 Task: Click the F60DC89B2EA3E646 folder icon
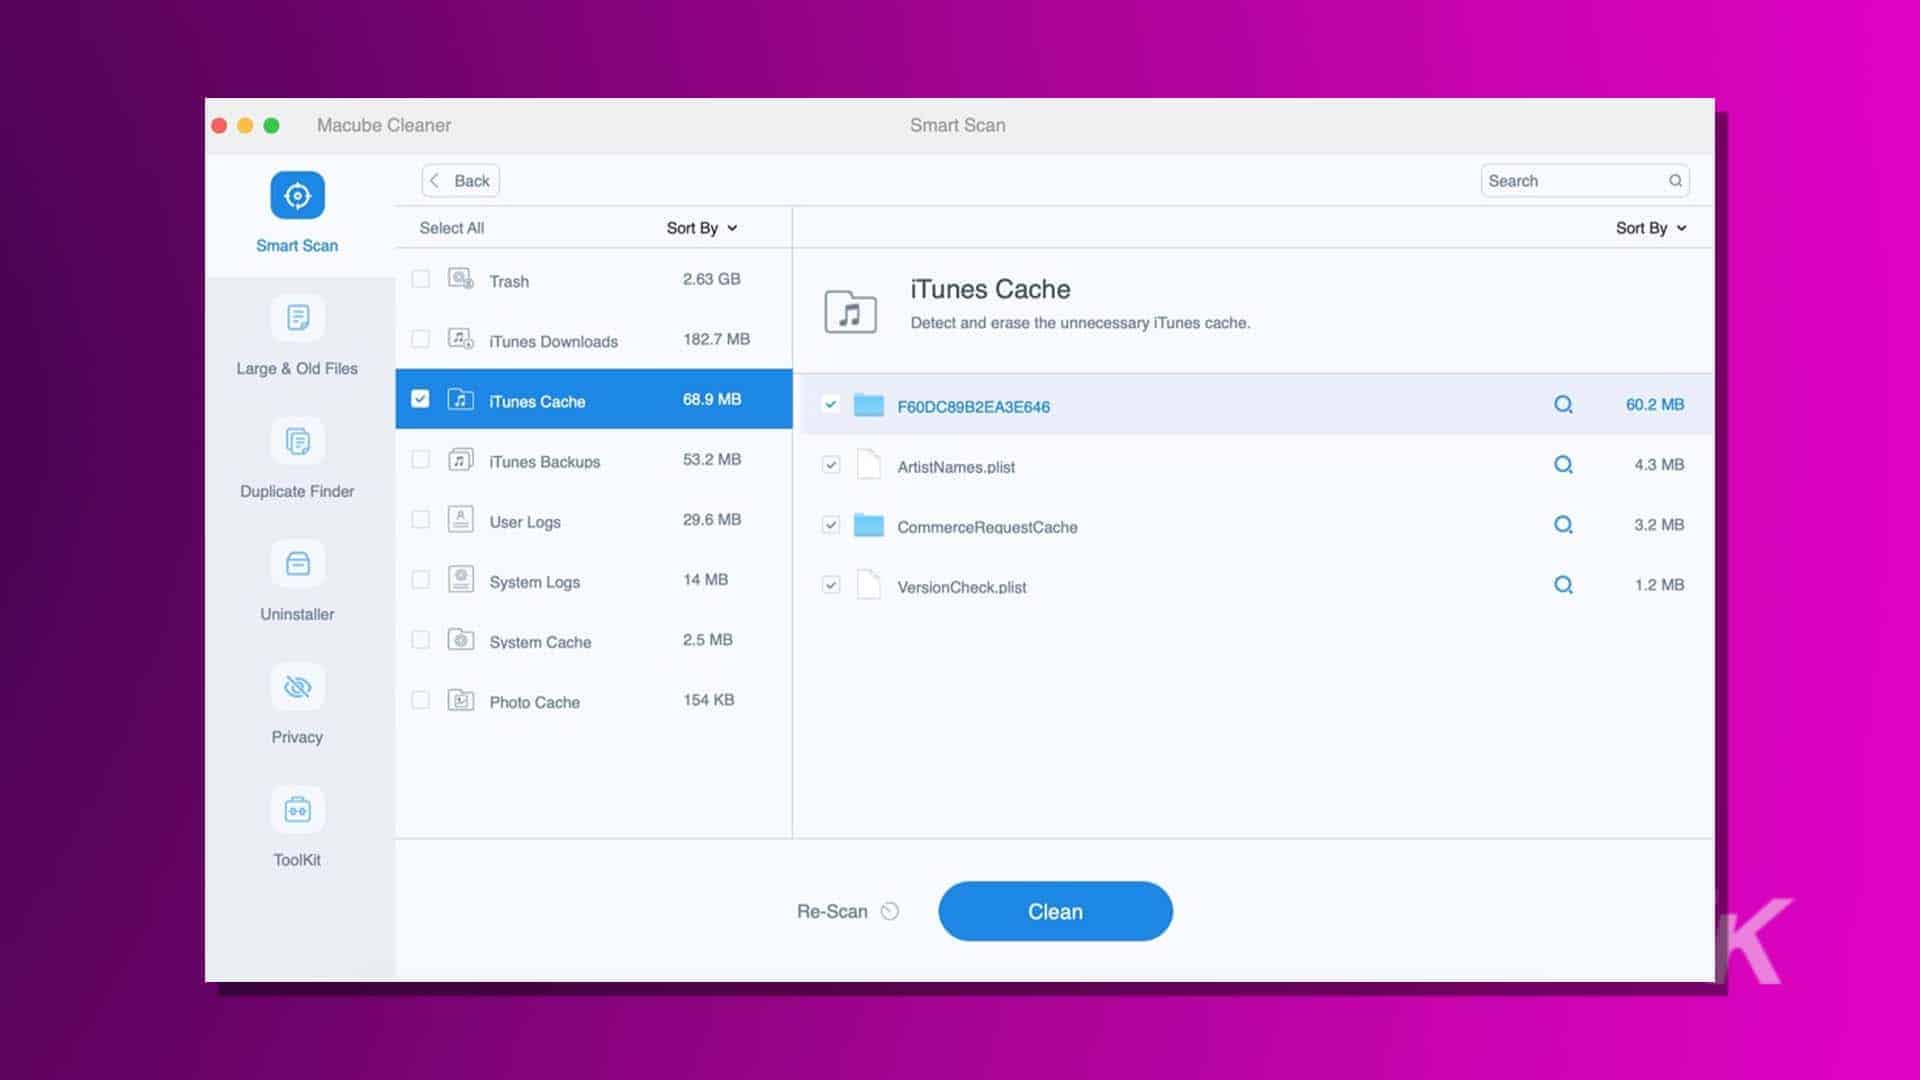[x=869, y=405]
